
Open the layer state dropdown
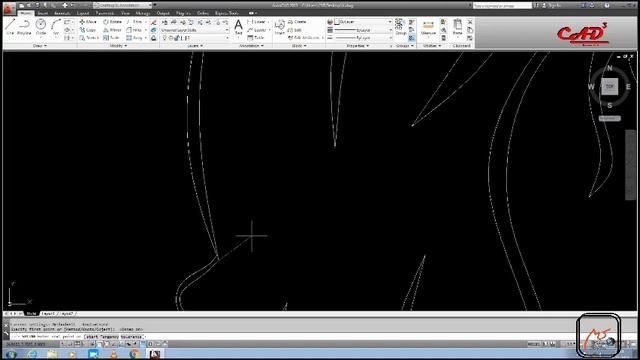195,30
